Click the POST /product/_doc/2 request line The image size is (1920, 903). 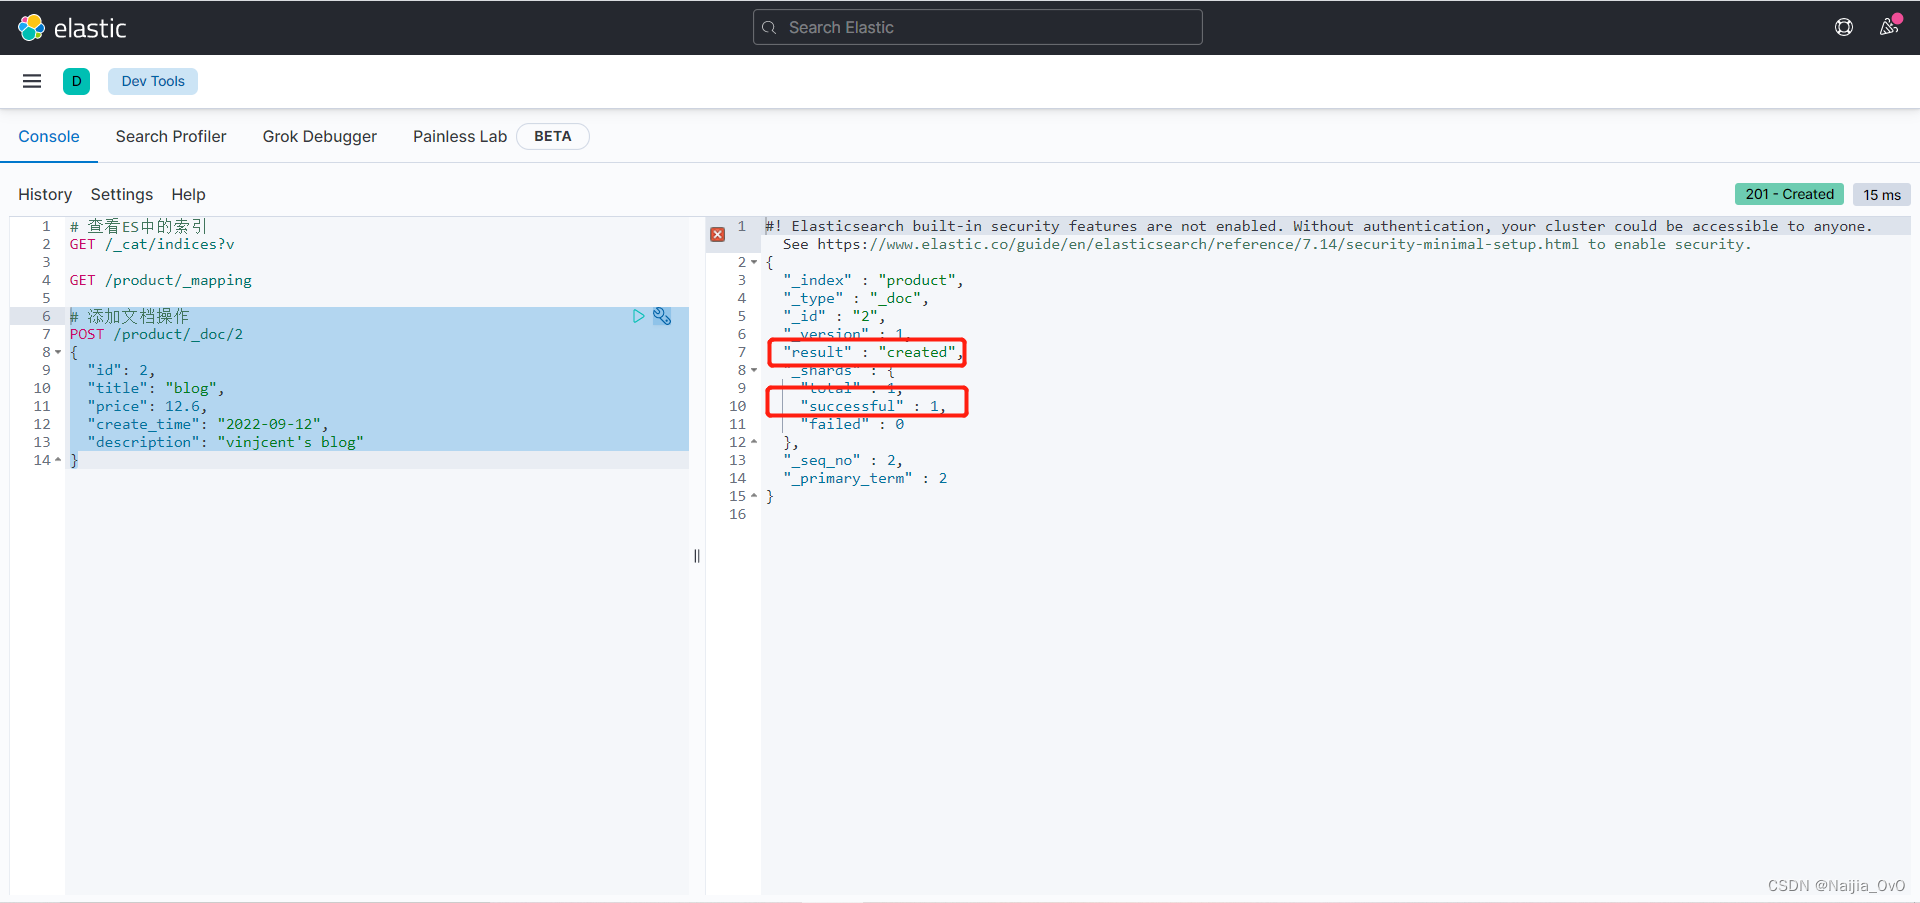(156, 334)
